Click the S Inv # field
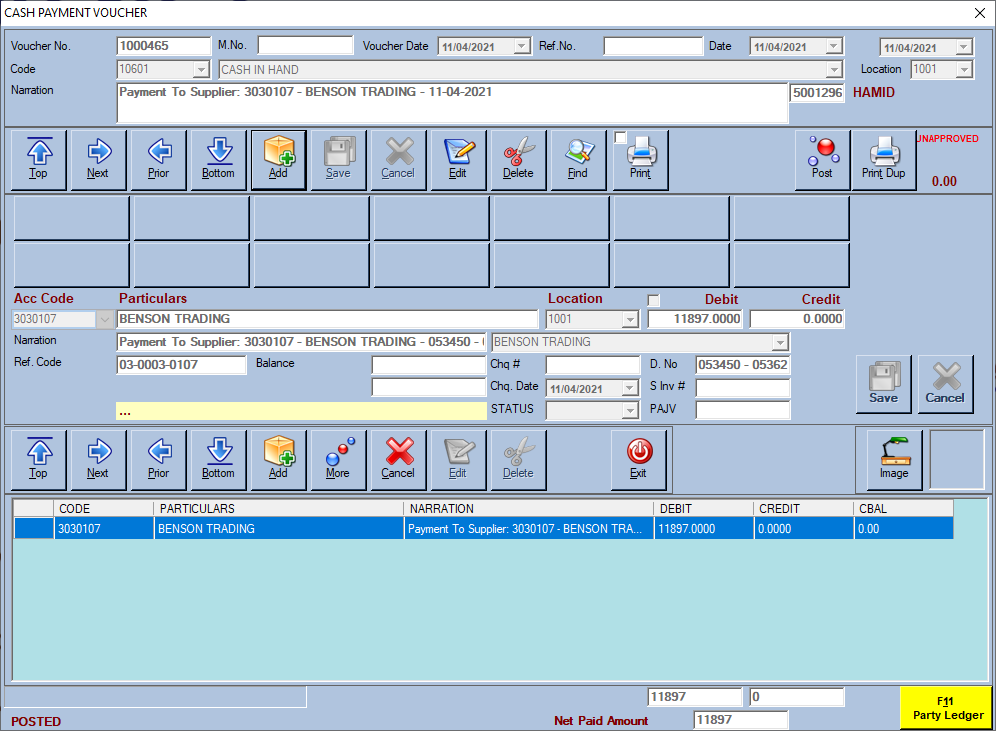 click(x=743, y=387)
